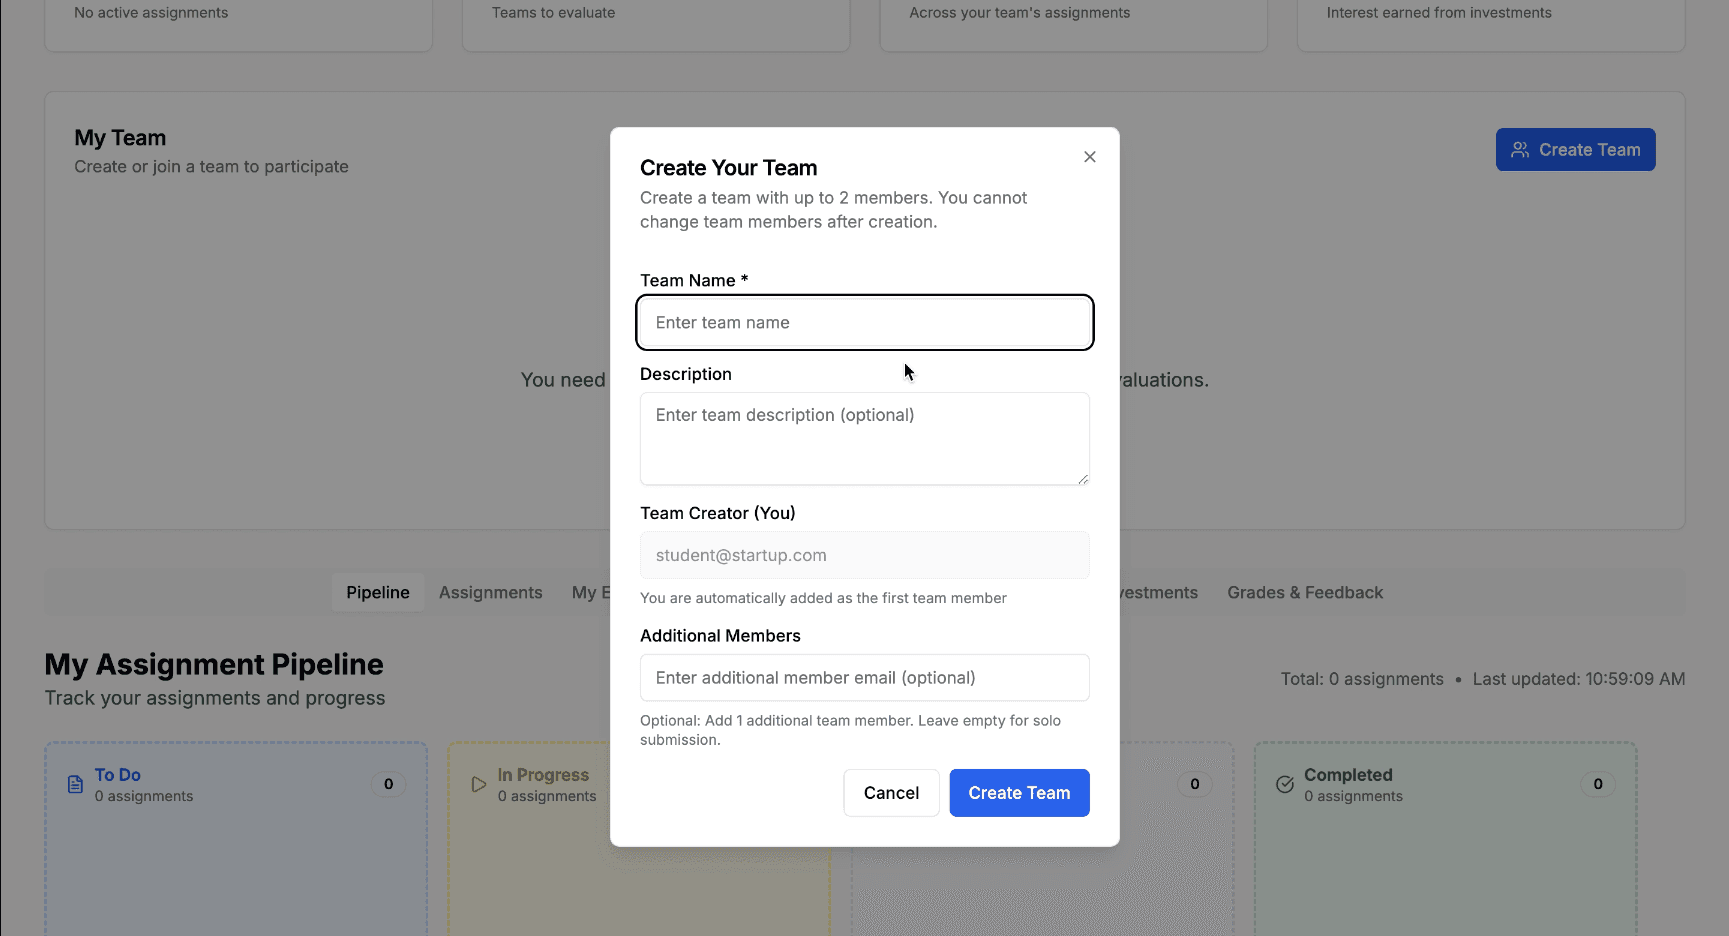Image resolution: width=1729 pixels, height=936 pixels.
Task: Switch to the Pipeline tab
Action: (x=378, y=593)
